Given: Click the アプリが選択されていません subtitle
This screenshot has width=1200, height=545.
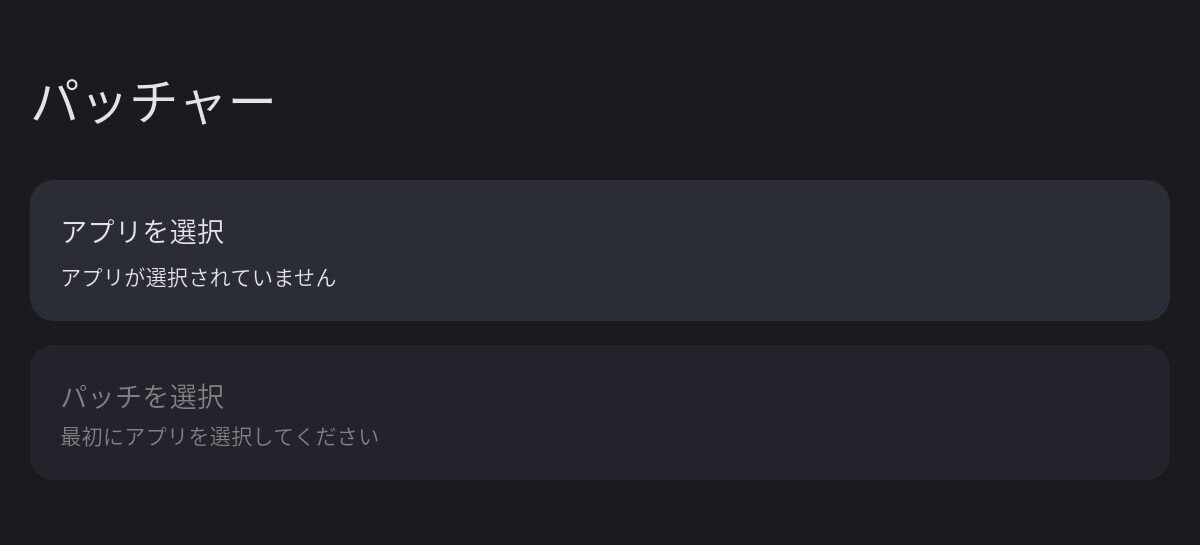Looking at the screenshot, I should click(198, 278).
